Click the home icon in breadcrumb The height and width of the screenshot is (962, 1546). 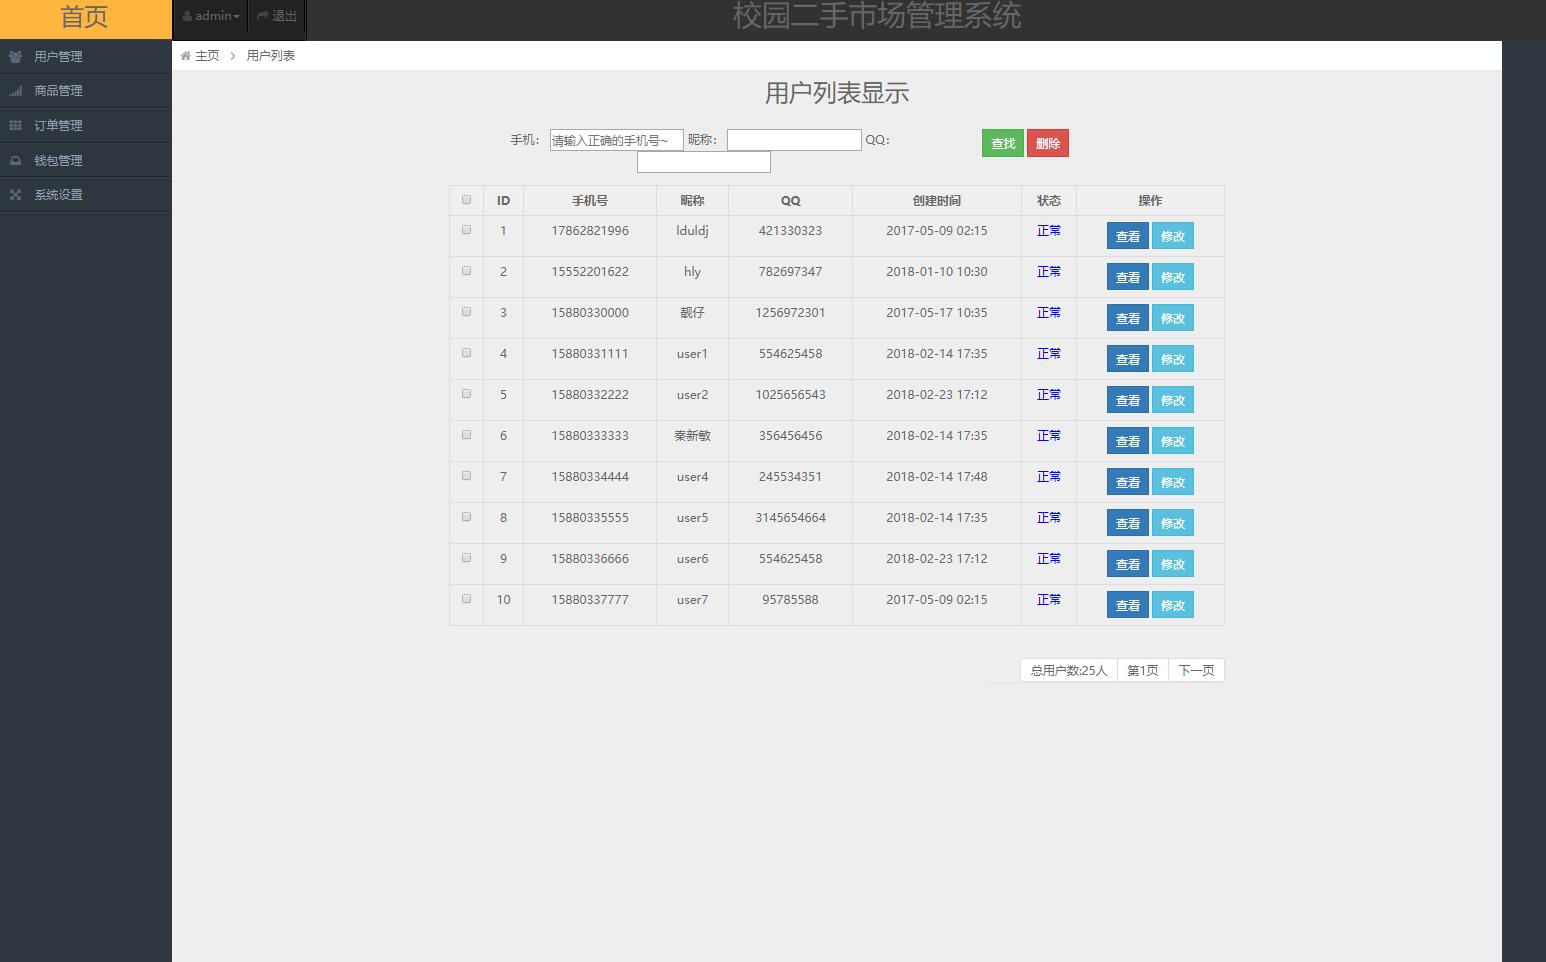coord(186,56)
